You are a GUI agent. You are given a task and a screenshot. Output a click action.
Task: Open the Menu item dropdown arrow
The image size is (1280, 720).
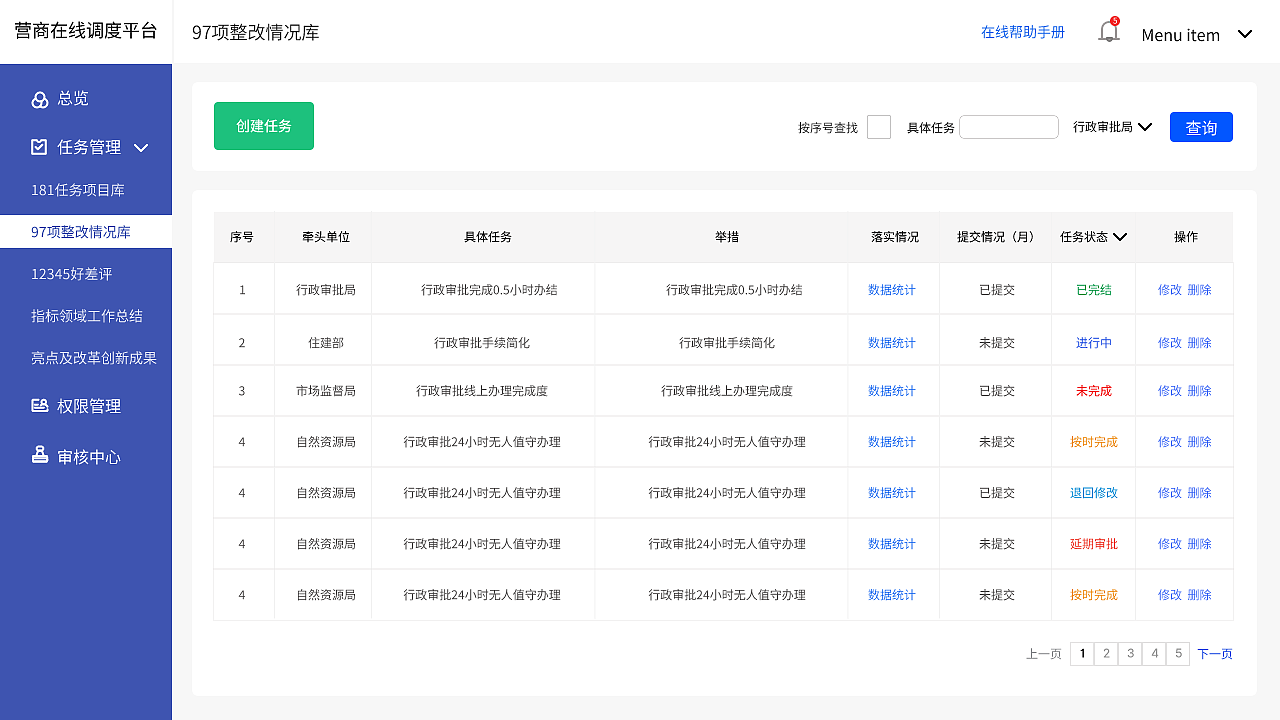[x=1245, y=34]
